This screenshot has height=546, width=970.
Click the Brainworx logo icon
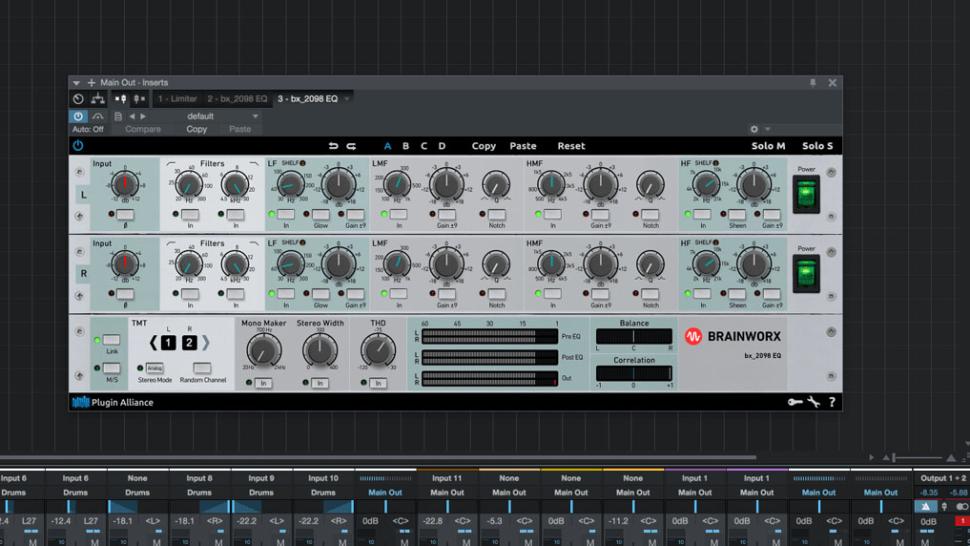tap(693, 336)
